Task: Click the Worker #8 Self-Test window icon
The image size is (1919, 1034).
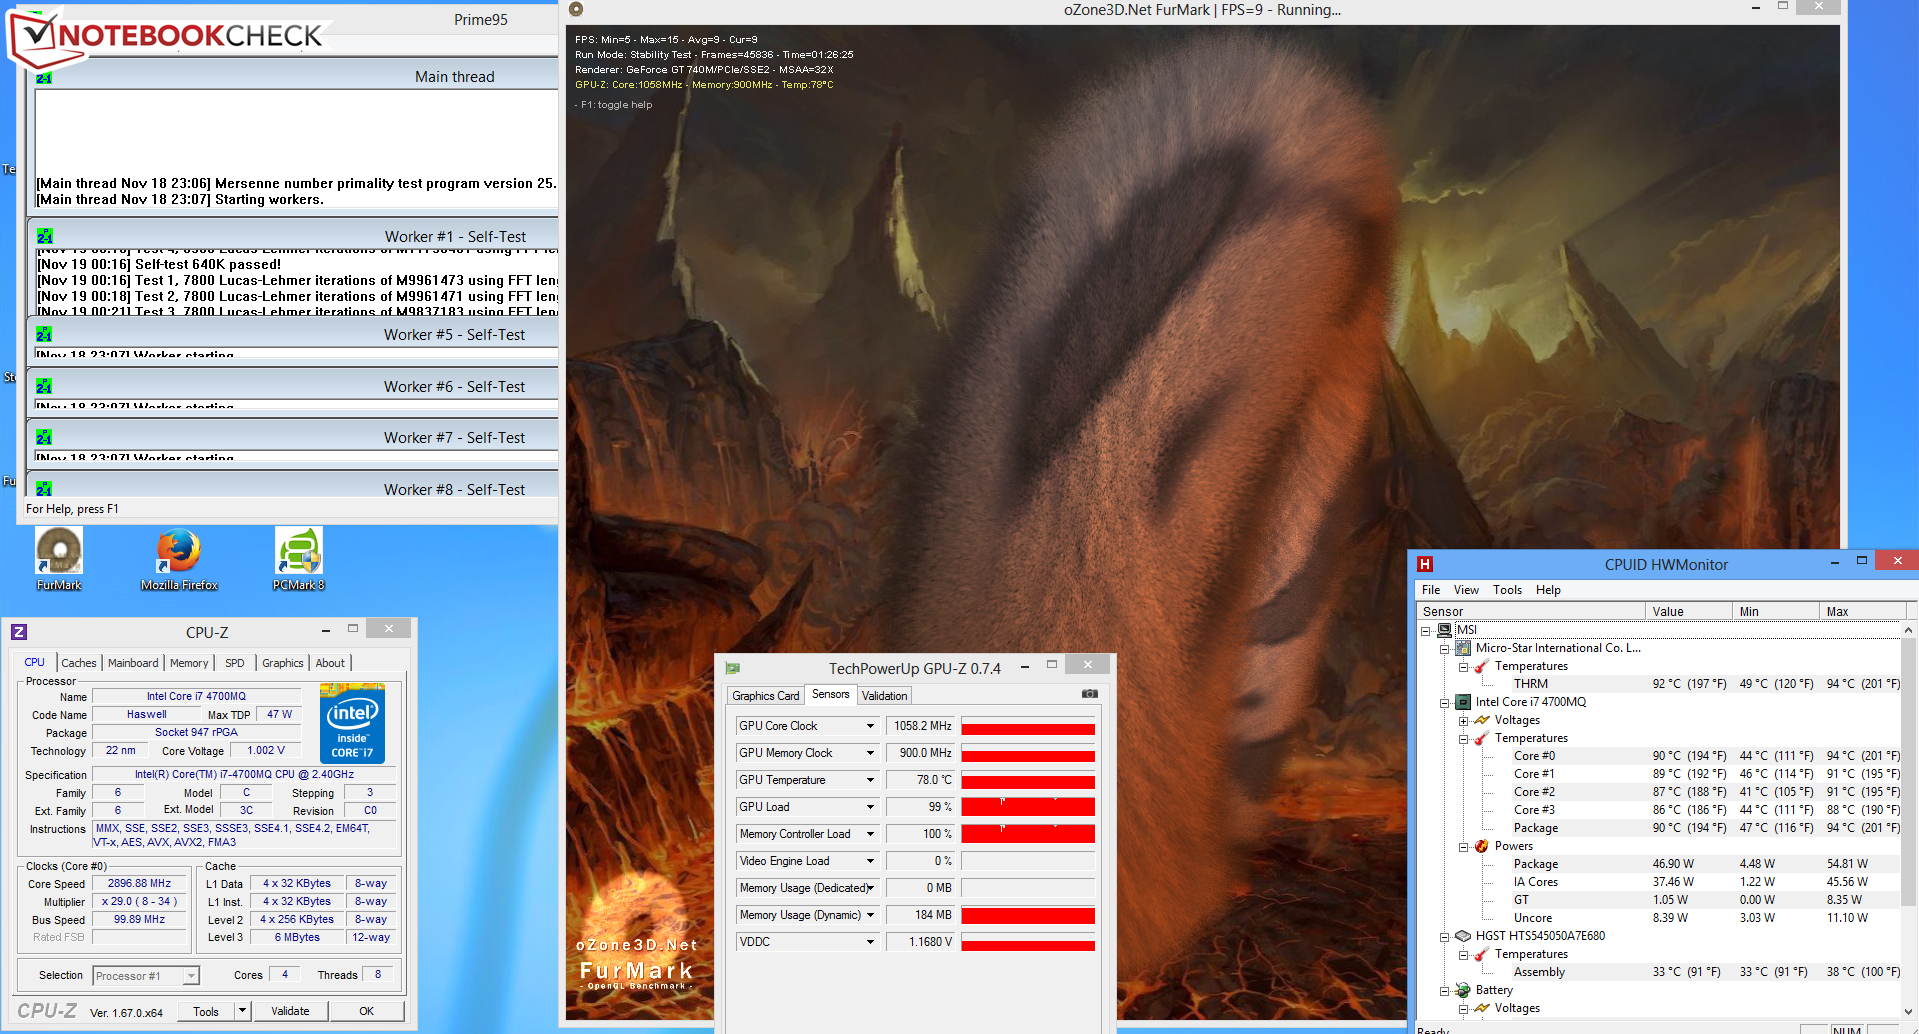Action: click(44, 489)
